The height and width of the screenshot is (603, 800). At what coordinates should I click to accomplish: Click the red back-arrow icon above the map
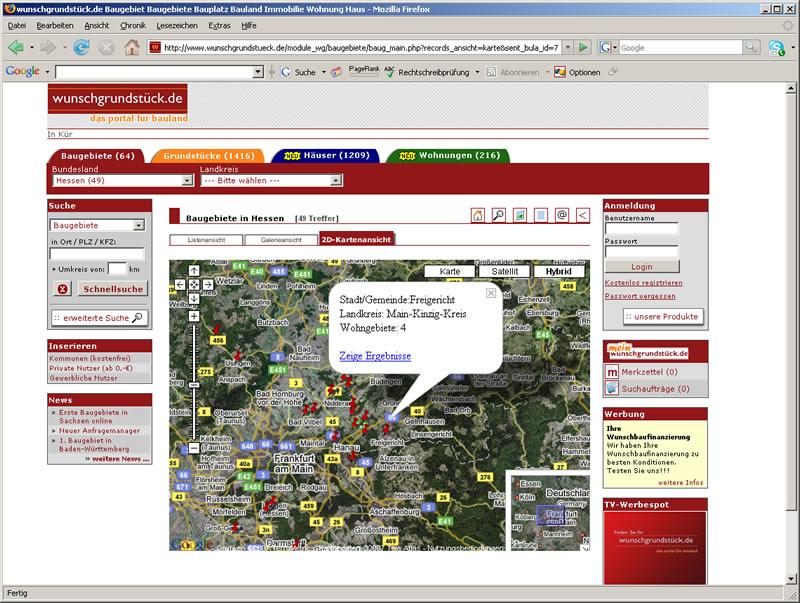(583, 215)
